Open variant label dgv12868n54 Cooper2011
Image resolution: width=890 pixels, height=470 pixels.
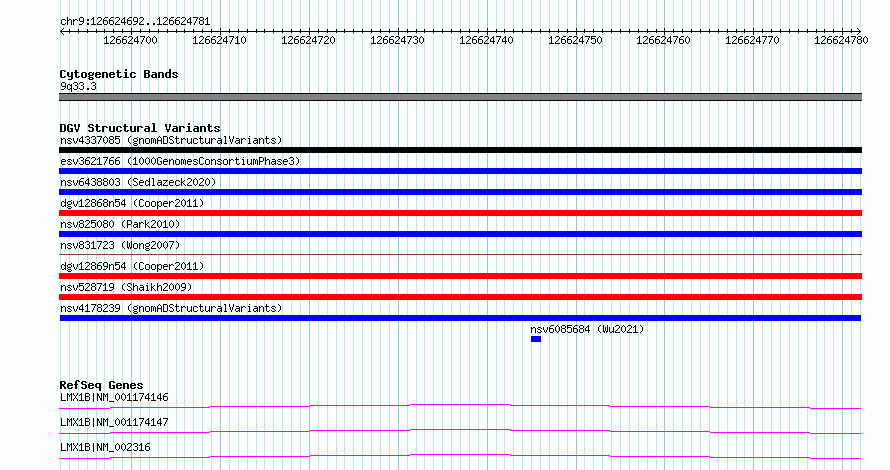click(x=132, y=203)
